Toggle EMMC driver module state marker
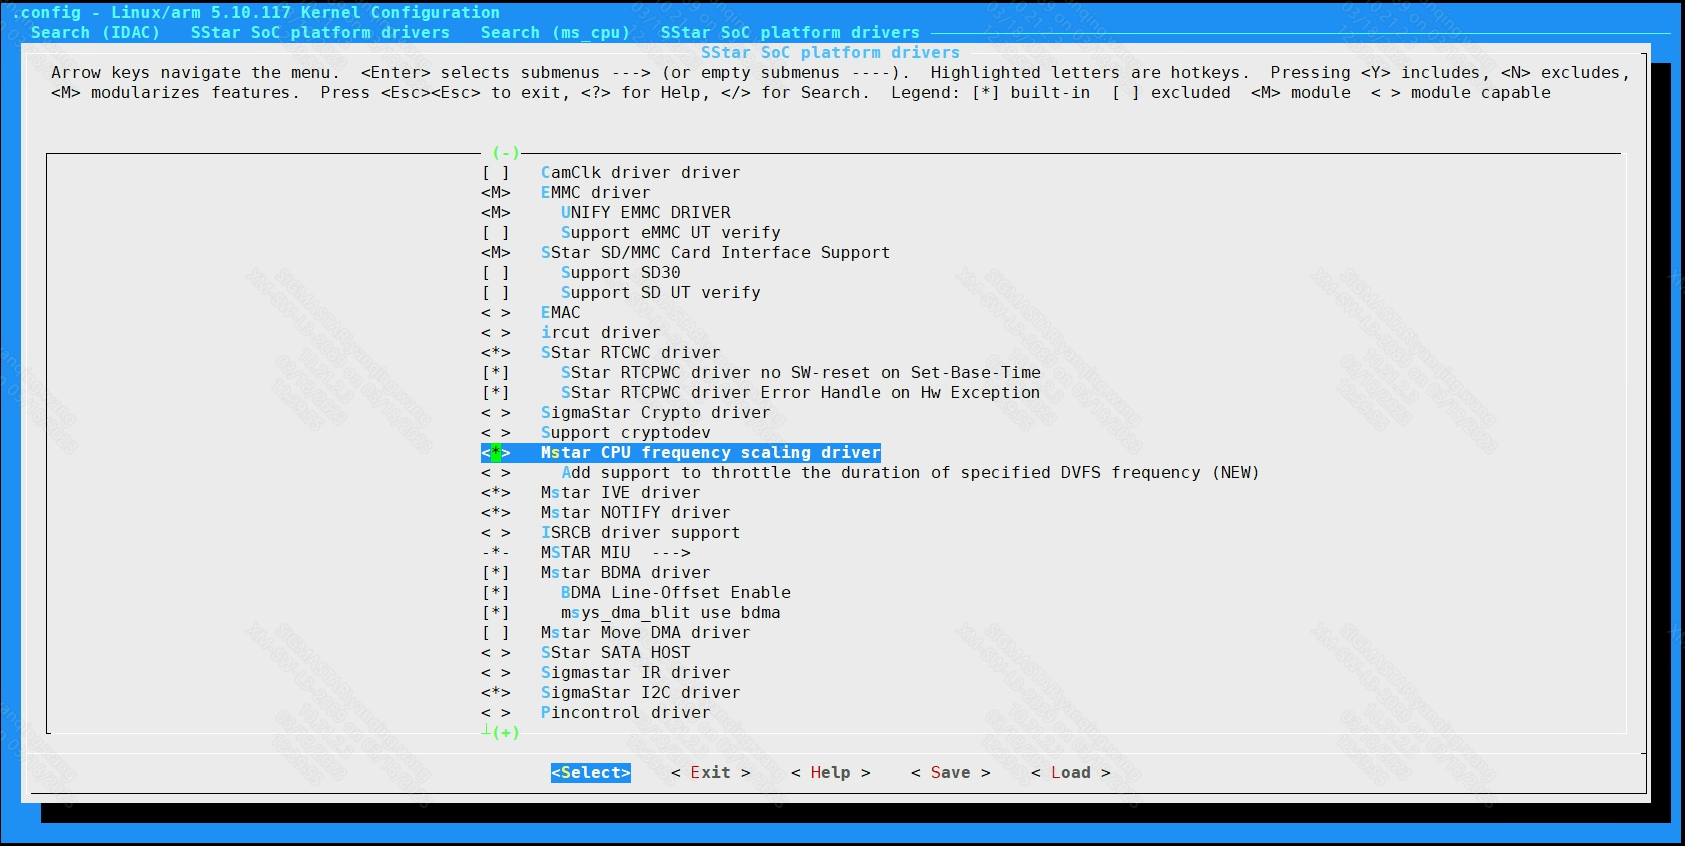The height and width of the screenshot is (846, 1685). (x=496, y=192)
